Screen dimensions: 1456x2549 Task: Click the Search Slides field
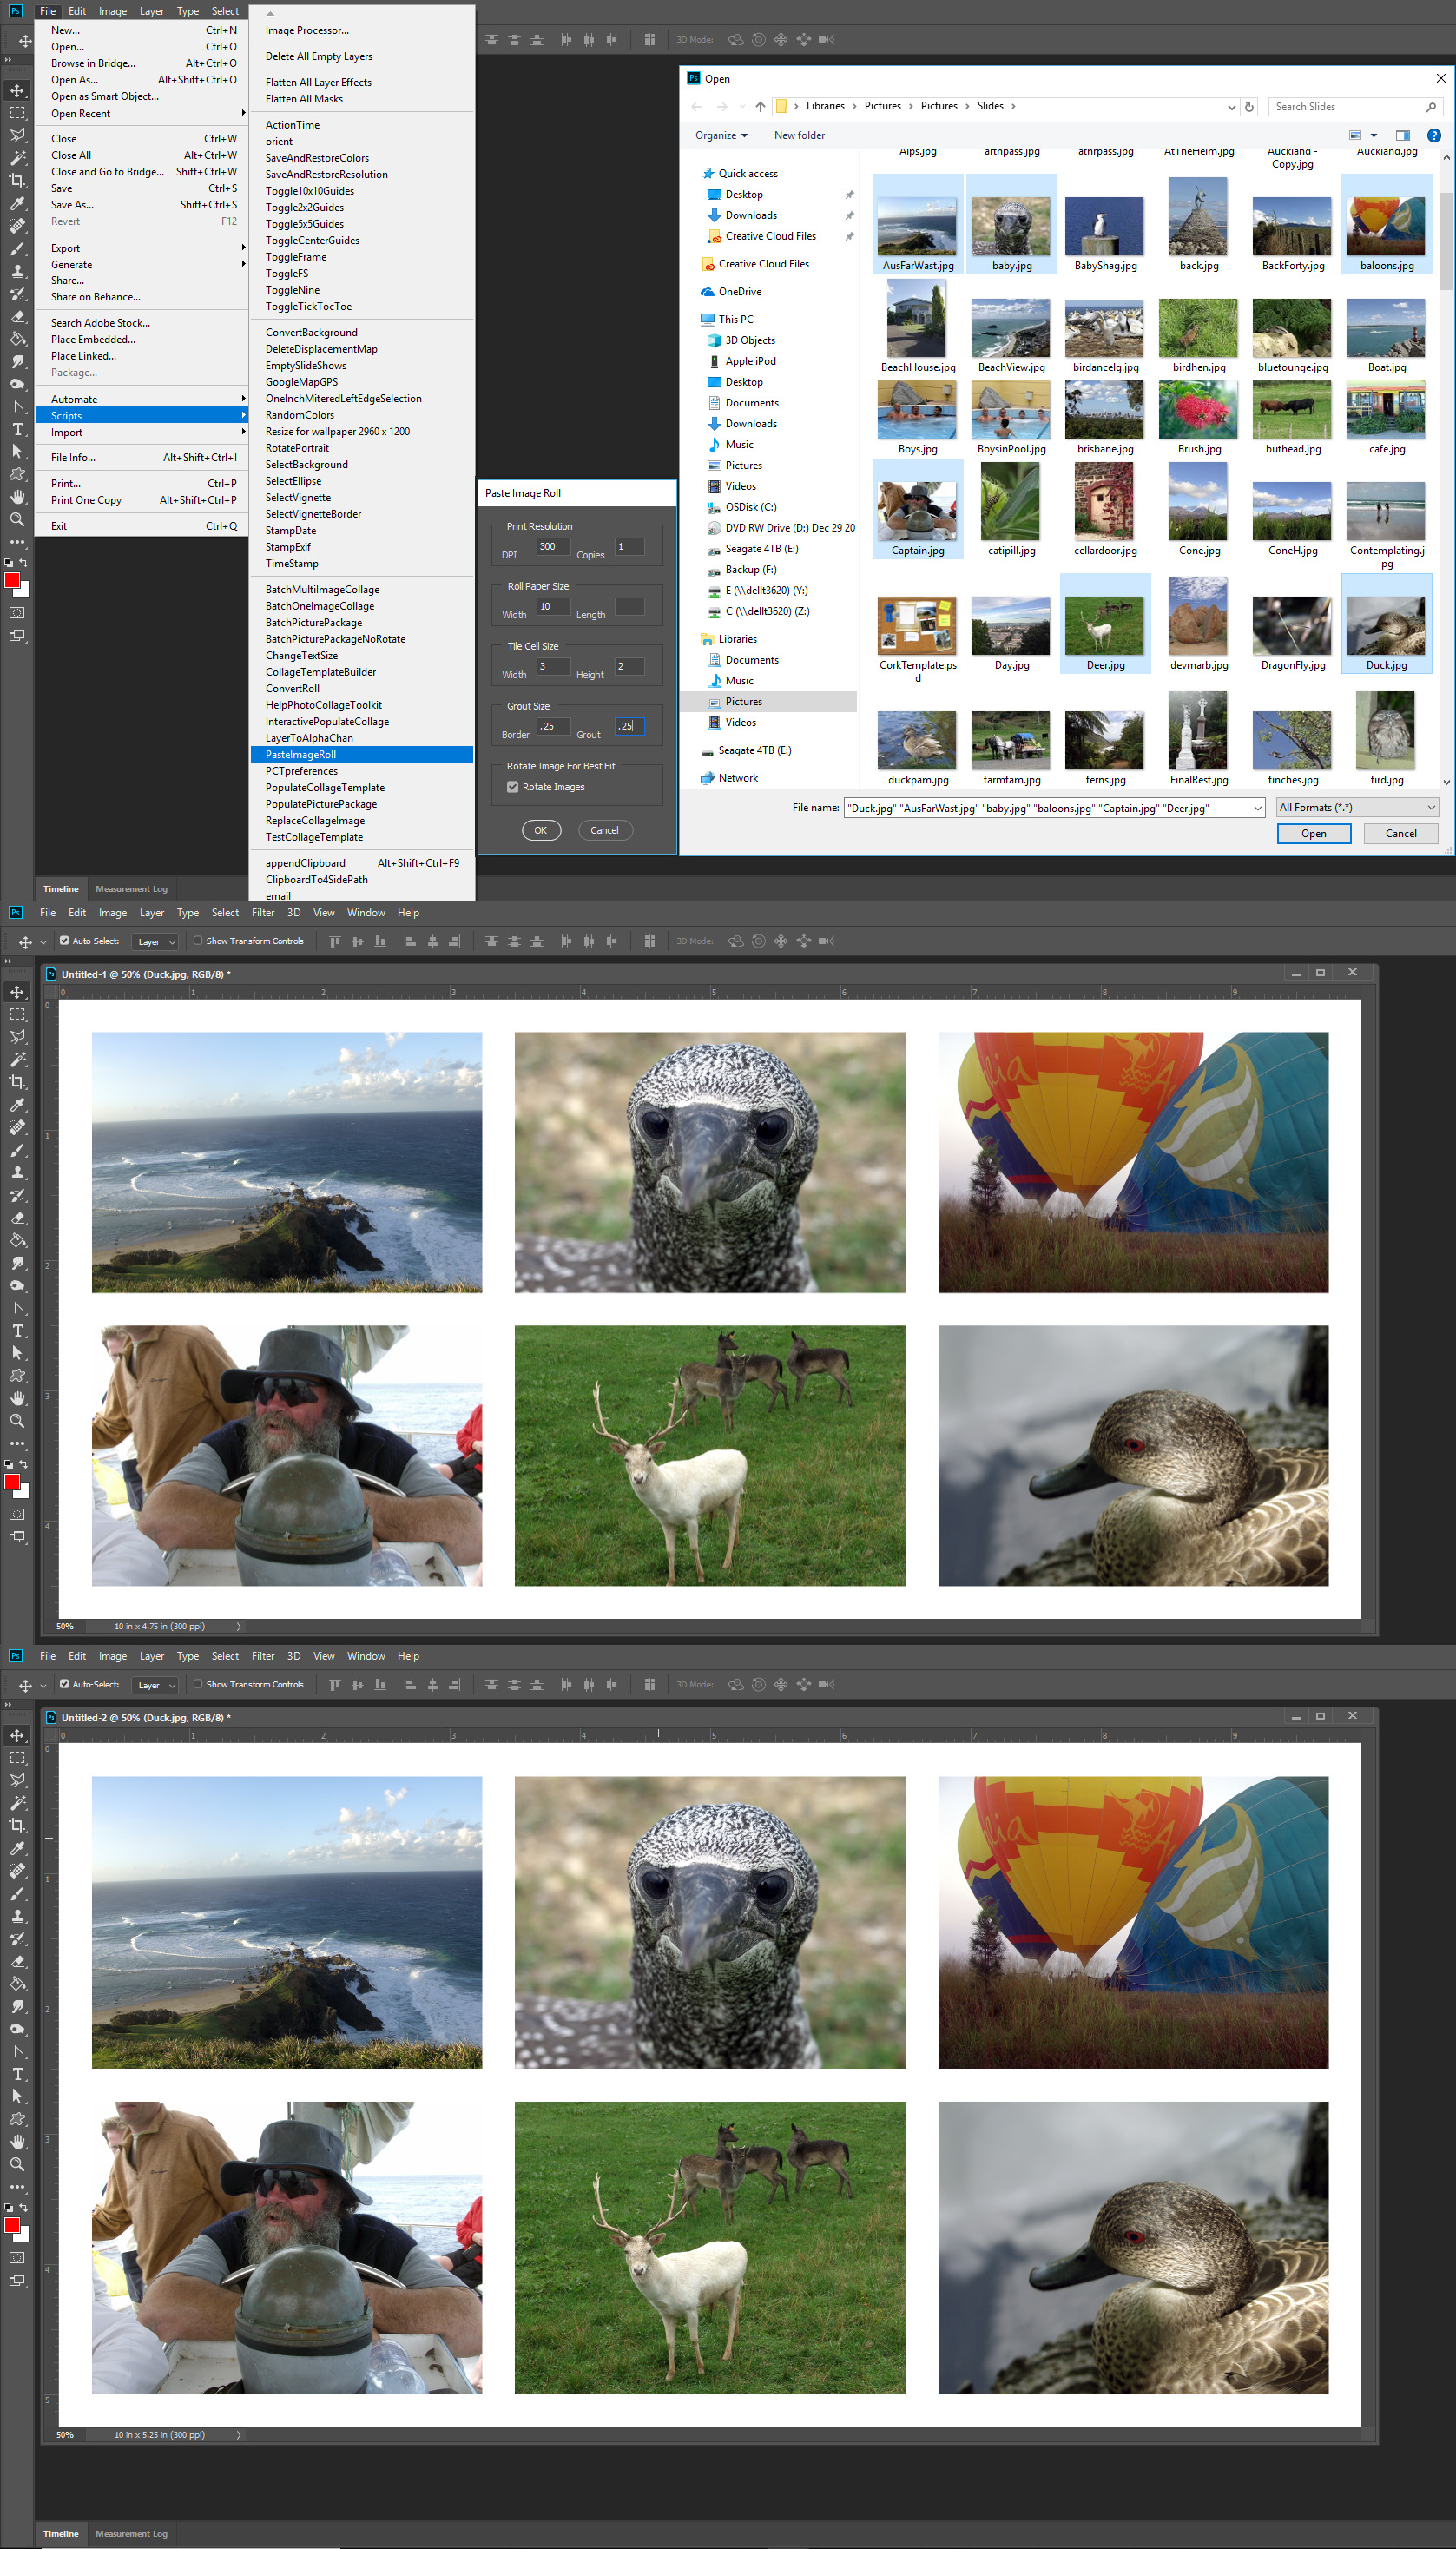tap(1356, 107)
